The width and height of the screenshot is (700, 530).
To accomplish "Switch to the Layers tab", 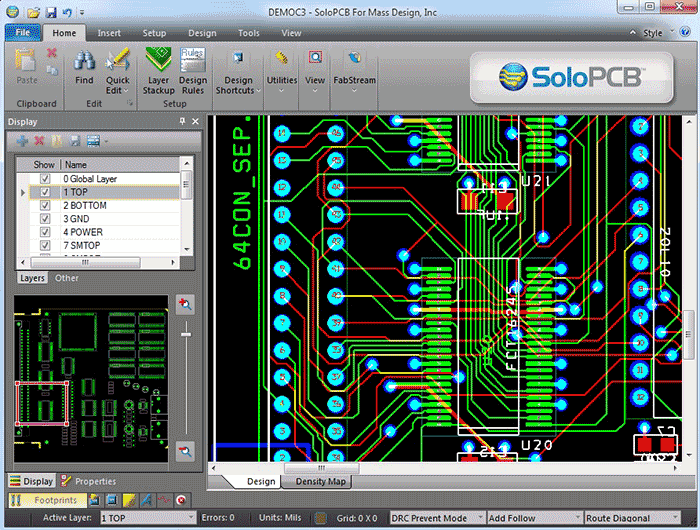I will pyautogui.click(x=32, y=278).
